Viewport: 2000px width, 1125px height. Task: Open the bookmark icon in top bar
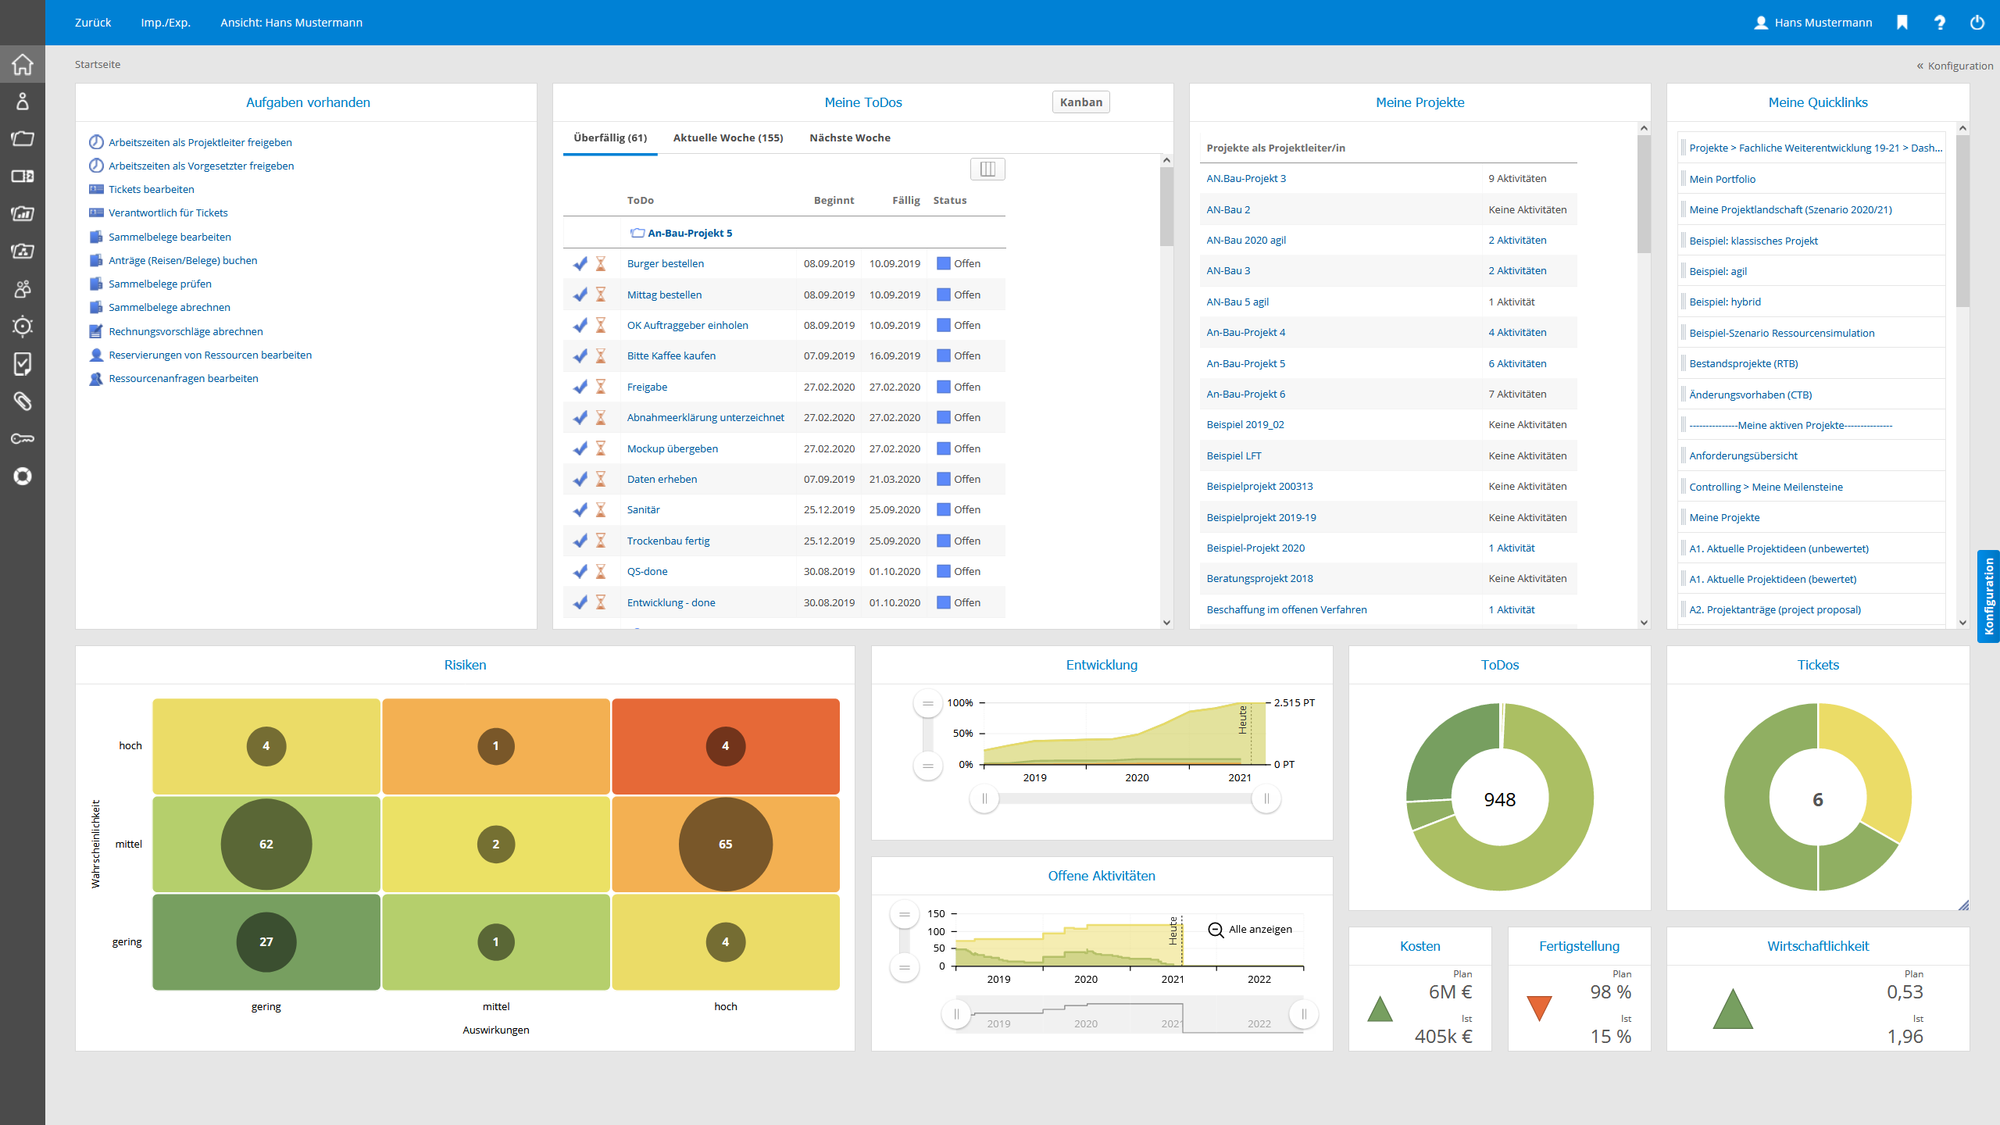click(1901, 22)
